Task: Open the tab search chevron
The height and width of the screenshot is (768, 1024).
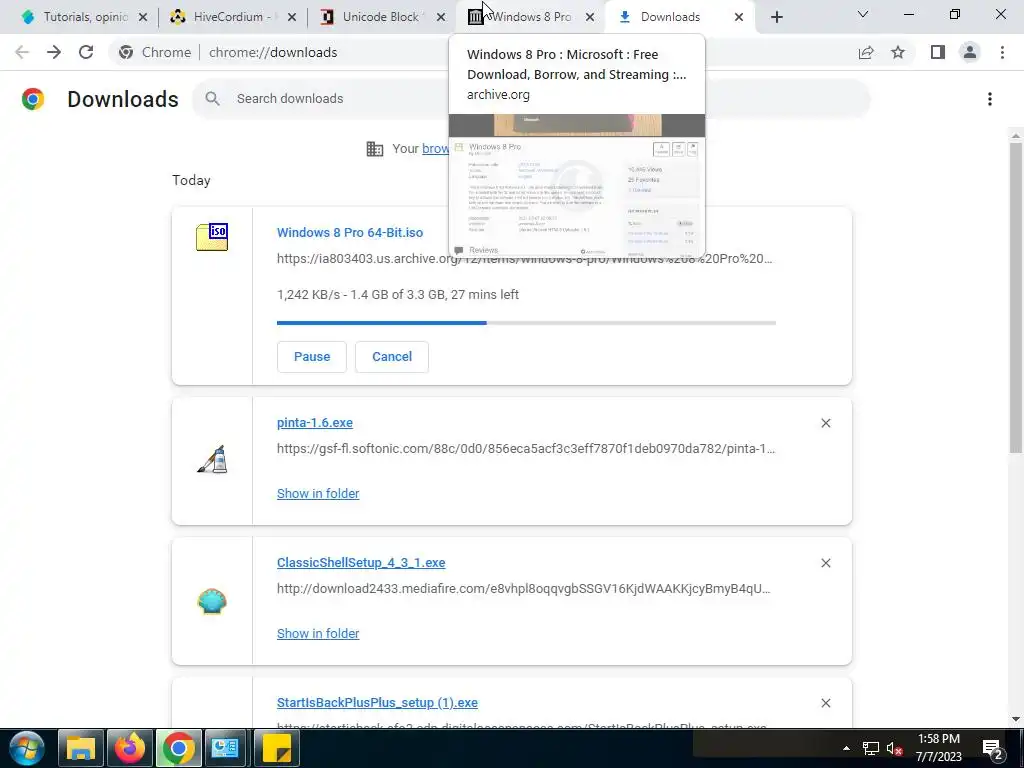Action: pos(863,14)
